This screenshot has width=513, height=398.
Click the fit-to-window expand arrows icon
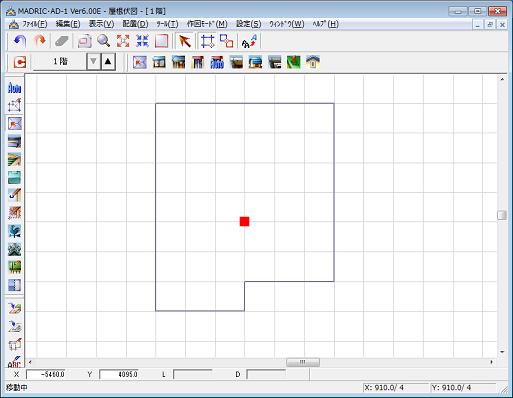[123, 41]
